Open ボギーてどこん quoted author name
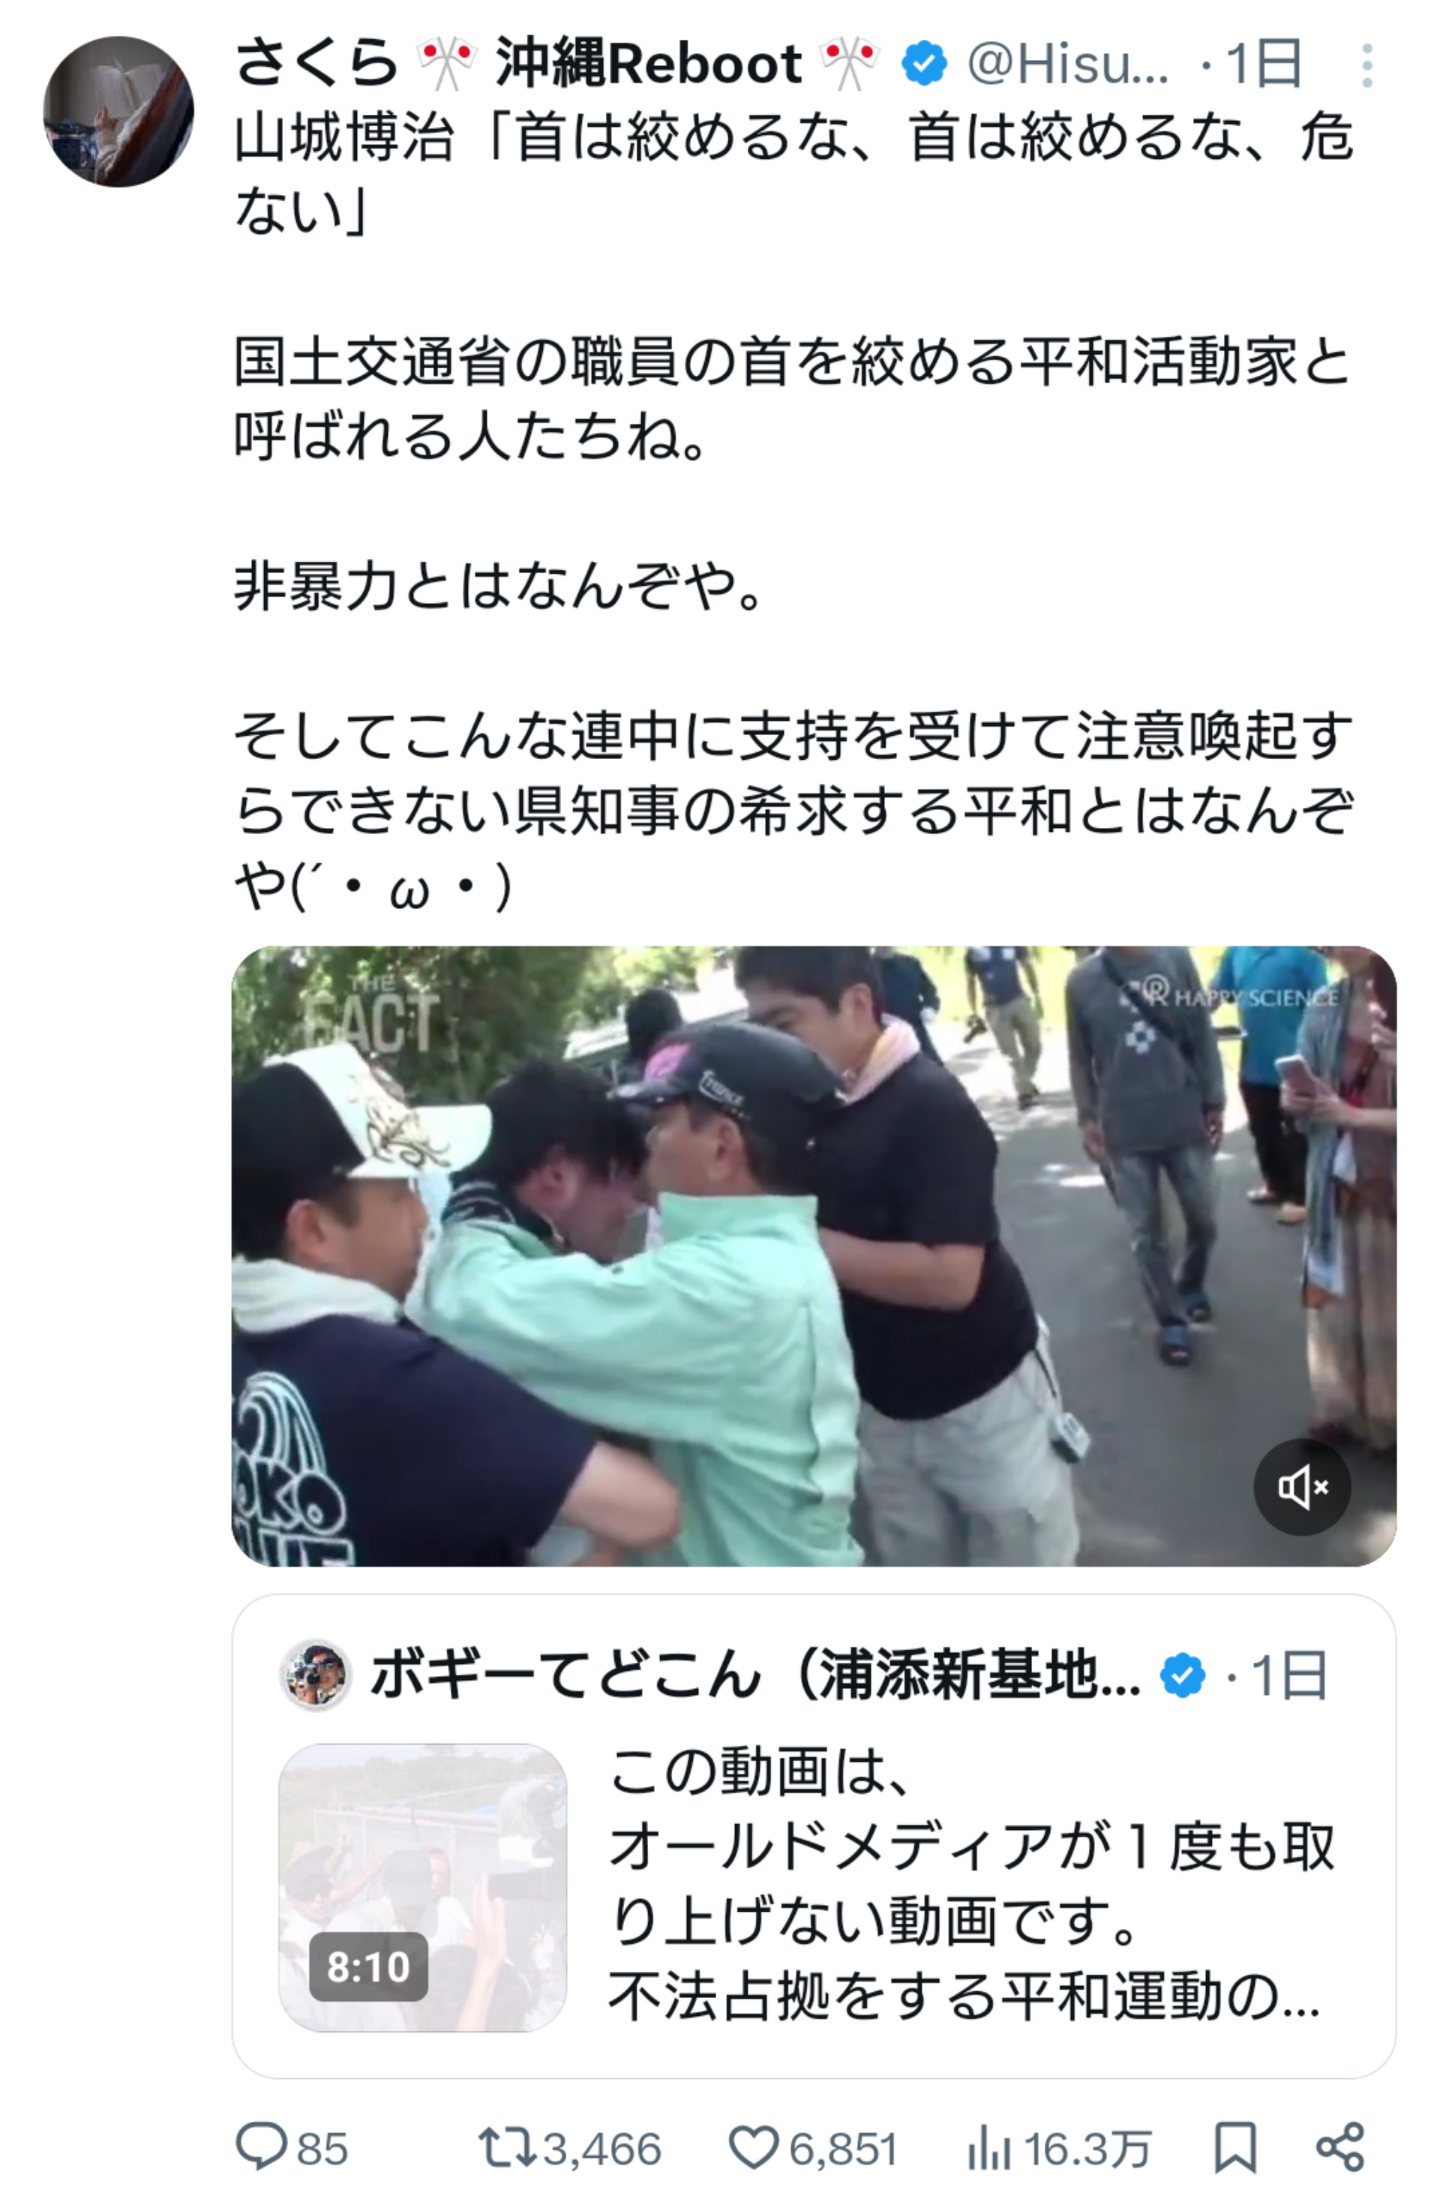Image resolution: width=1440 pixels, height=2205 pixels. click(x=755, y=1675)
